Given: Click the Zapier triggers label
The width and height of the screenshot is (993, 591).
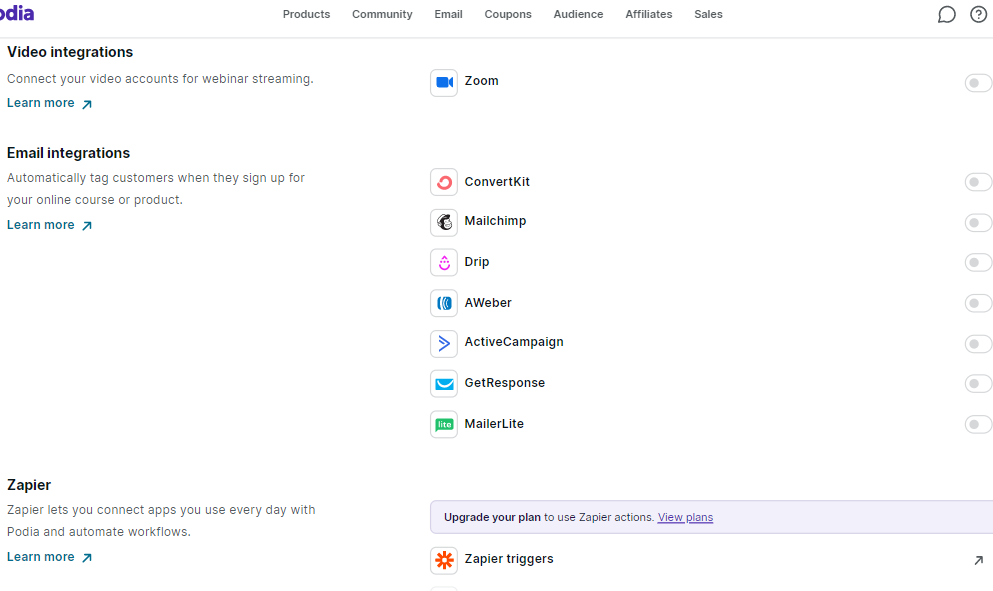Looking at the screenshot, I should tap(509, 559).
